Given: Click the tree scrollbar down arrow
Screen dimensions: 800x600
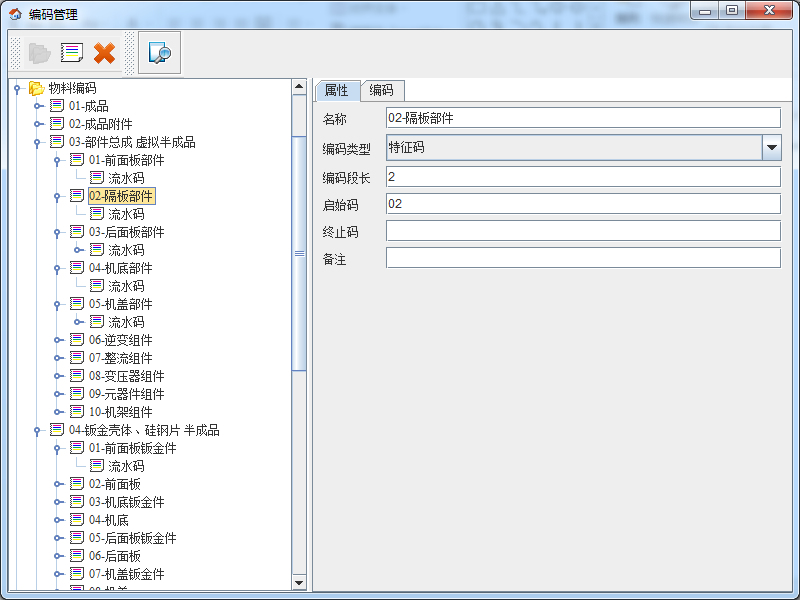Looking at the screenshot, I should [x=299, y=583].
